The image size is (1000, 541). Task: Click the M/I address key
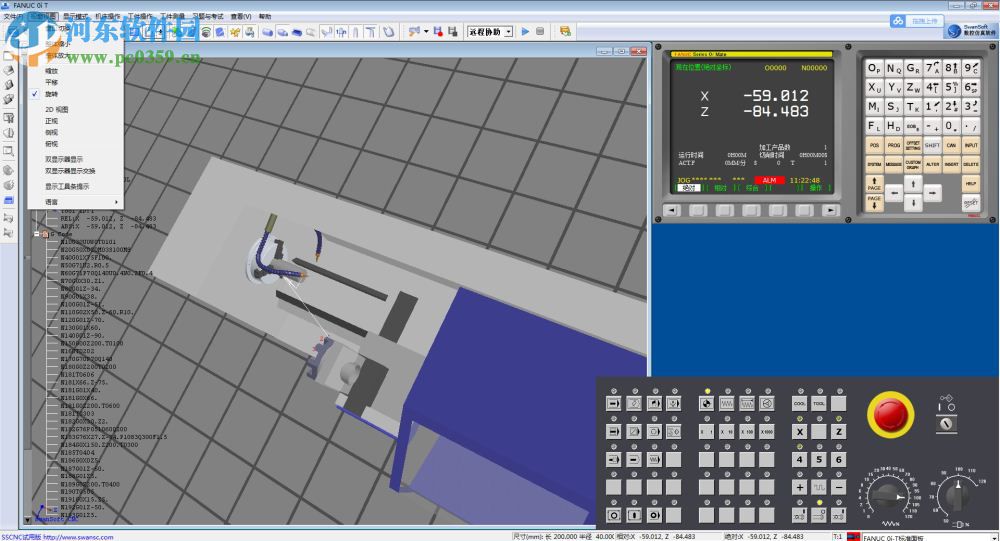[874, 107]
